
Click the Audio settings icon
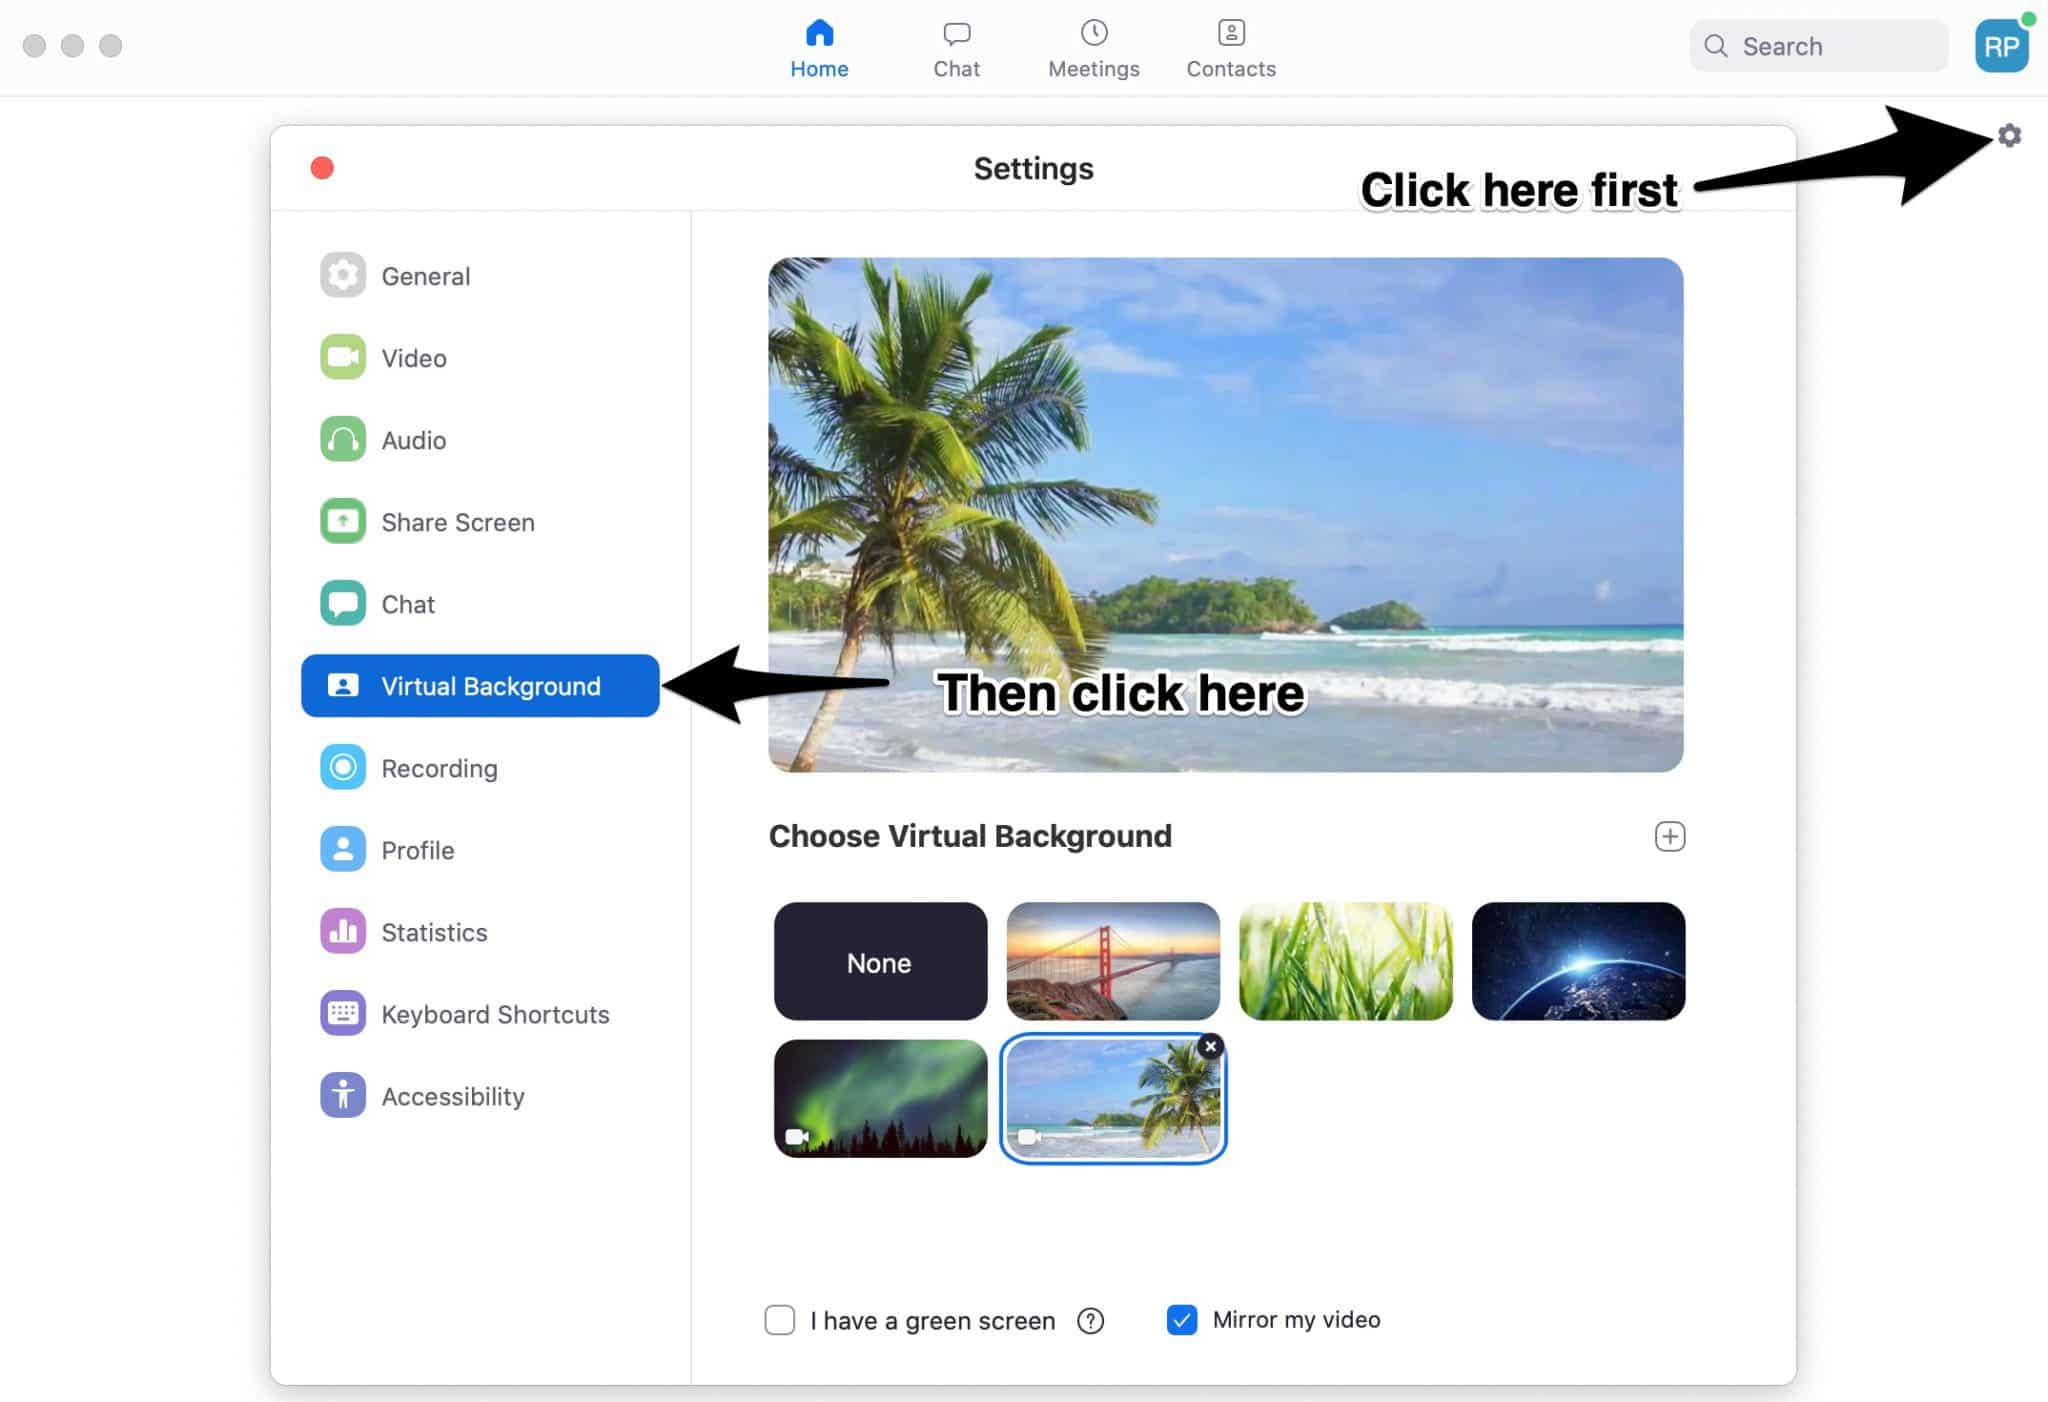click(344, 439)
